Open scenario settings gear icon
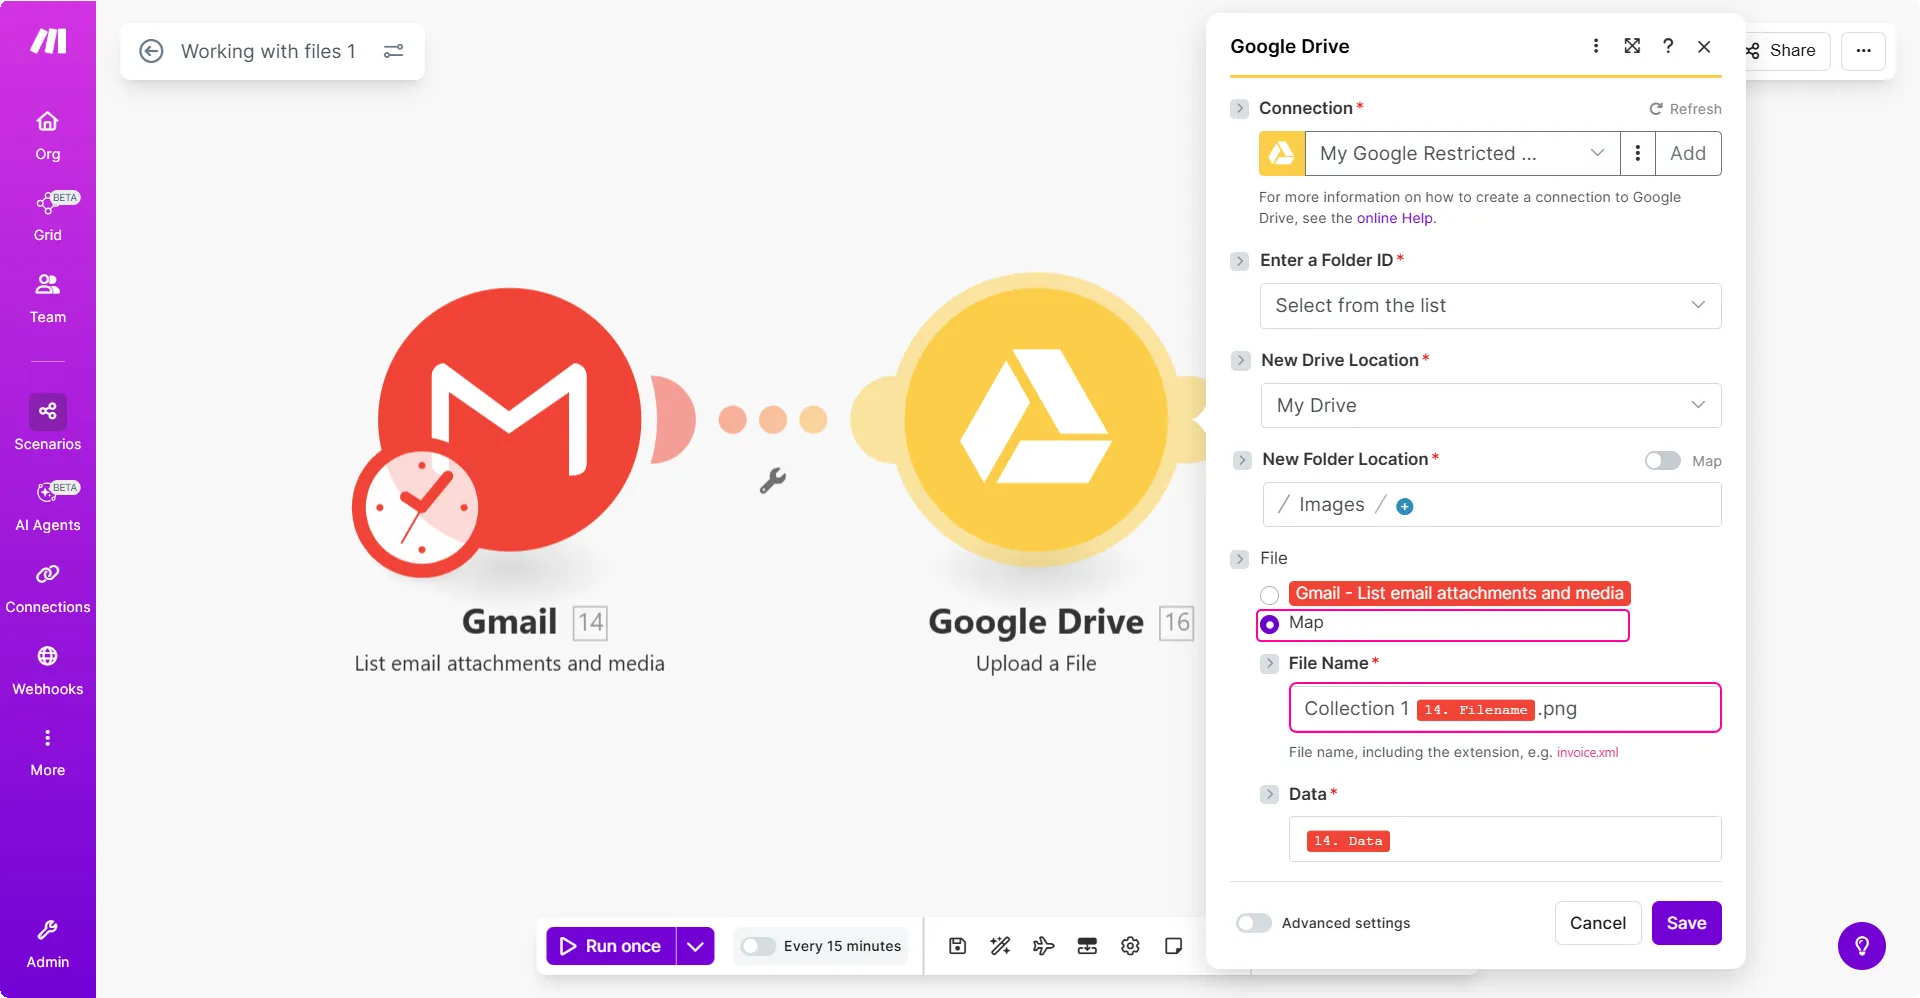1920x998 pixels. point(1130,946)
